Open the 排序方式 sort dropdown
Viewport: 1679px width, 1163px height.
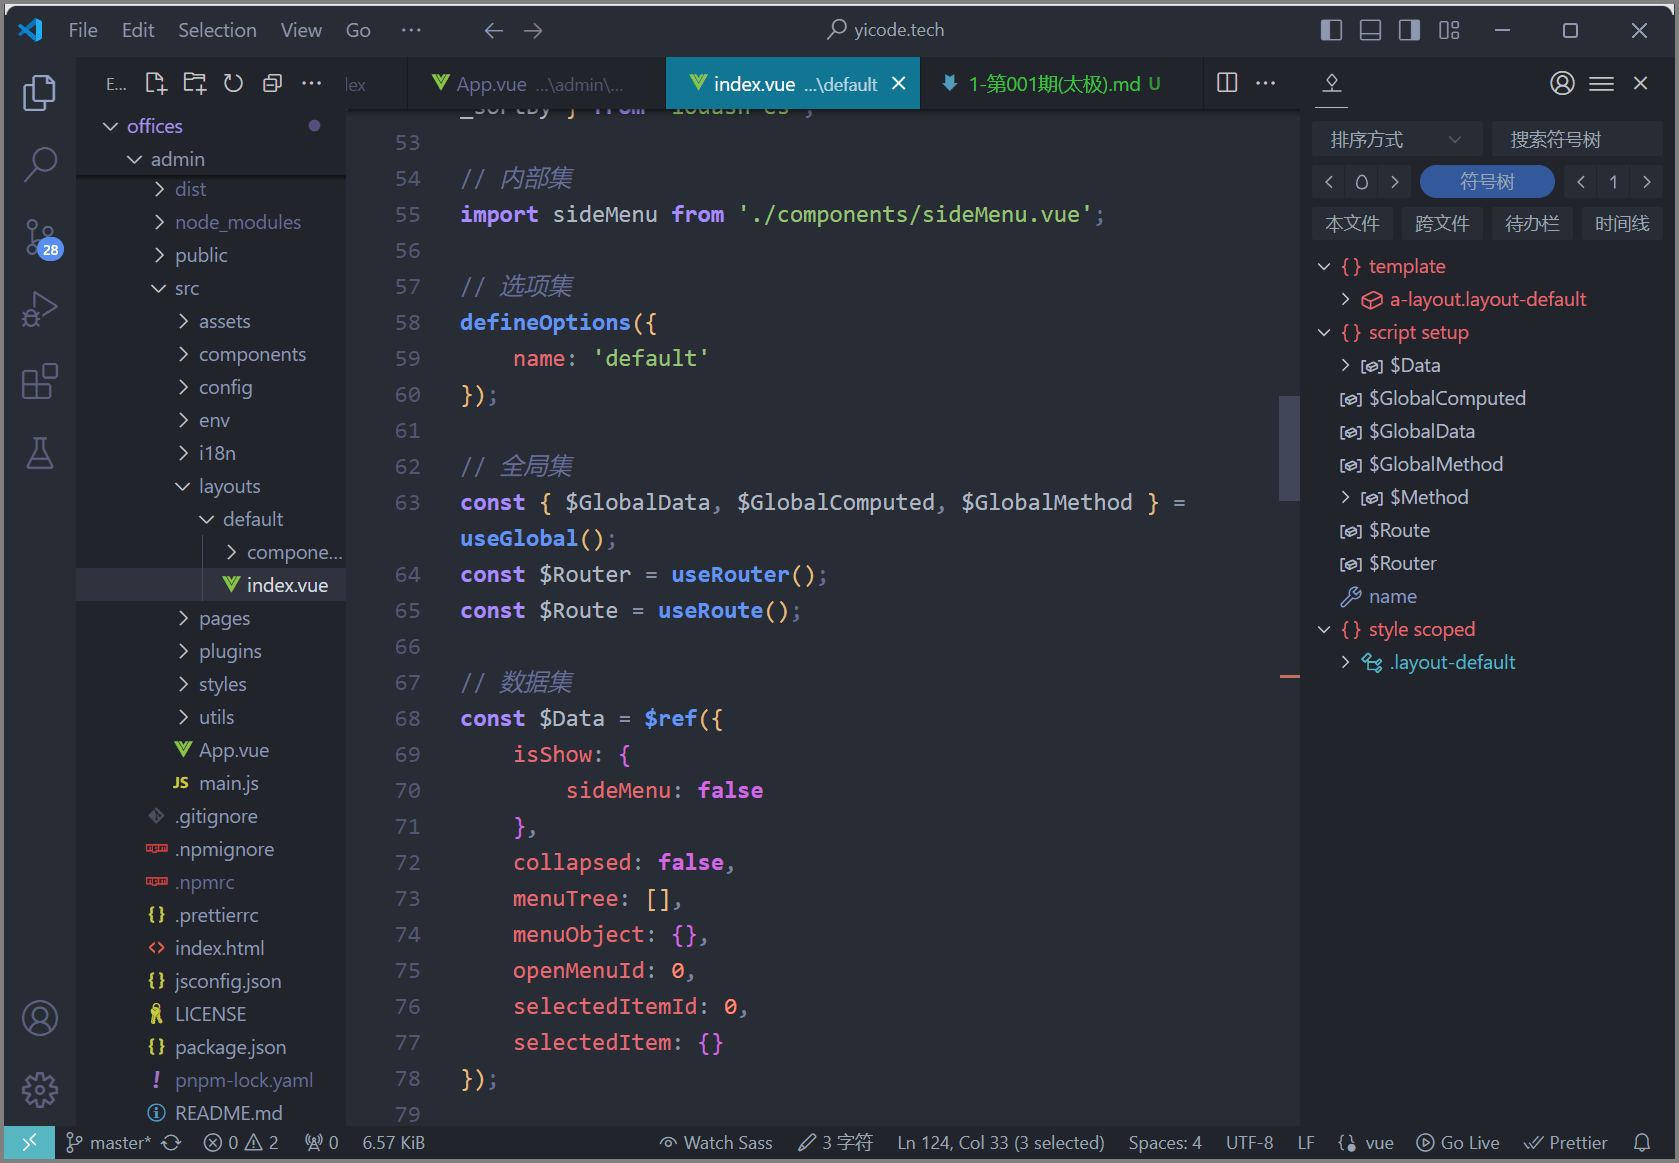tap(1397, 139)
